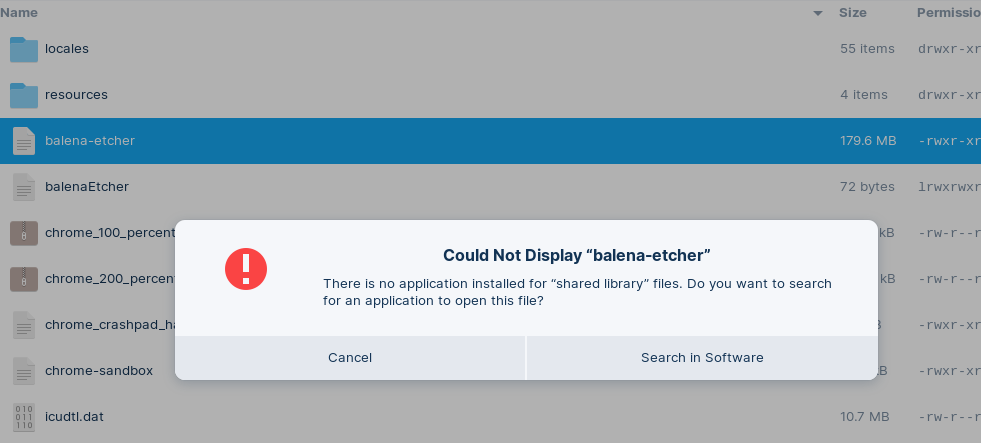Click the icudtl.dat binary file icon
This screenshot has width=981, height=443.
(x=24, y=417)
